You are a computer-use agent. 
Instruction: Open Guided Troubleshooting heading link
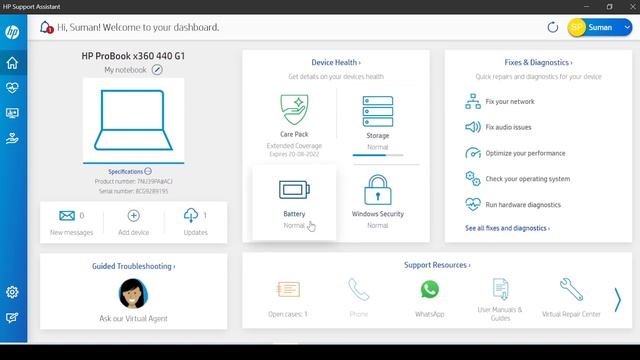click(x=133, y=266)
